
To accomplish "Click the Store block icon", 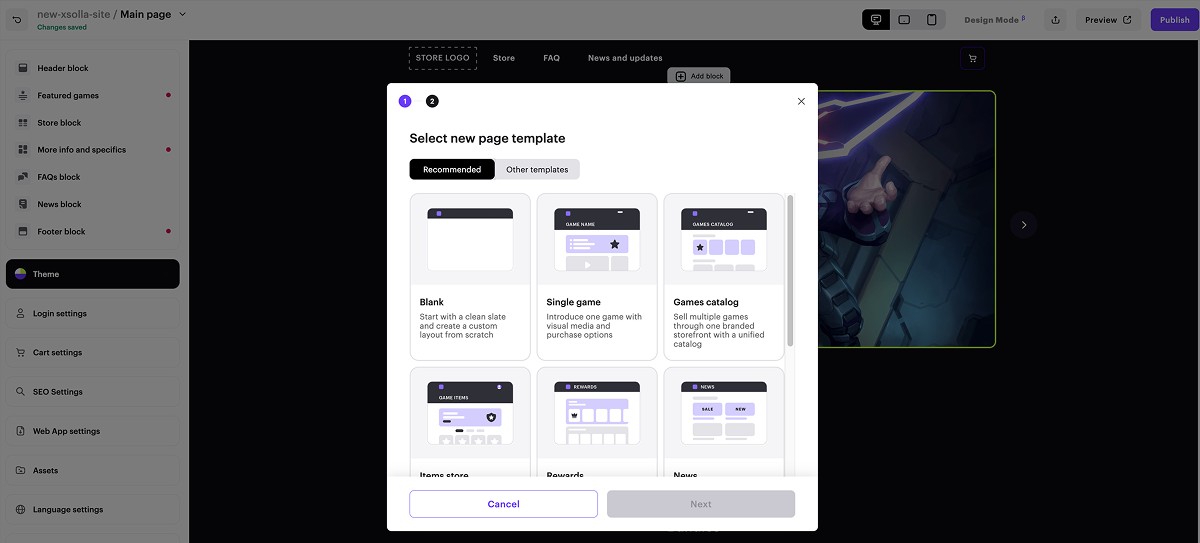I will tap(23, 122).
